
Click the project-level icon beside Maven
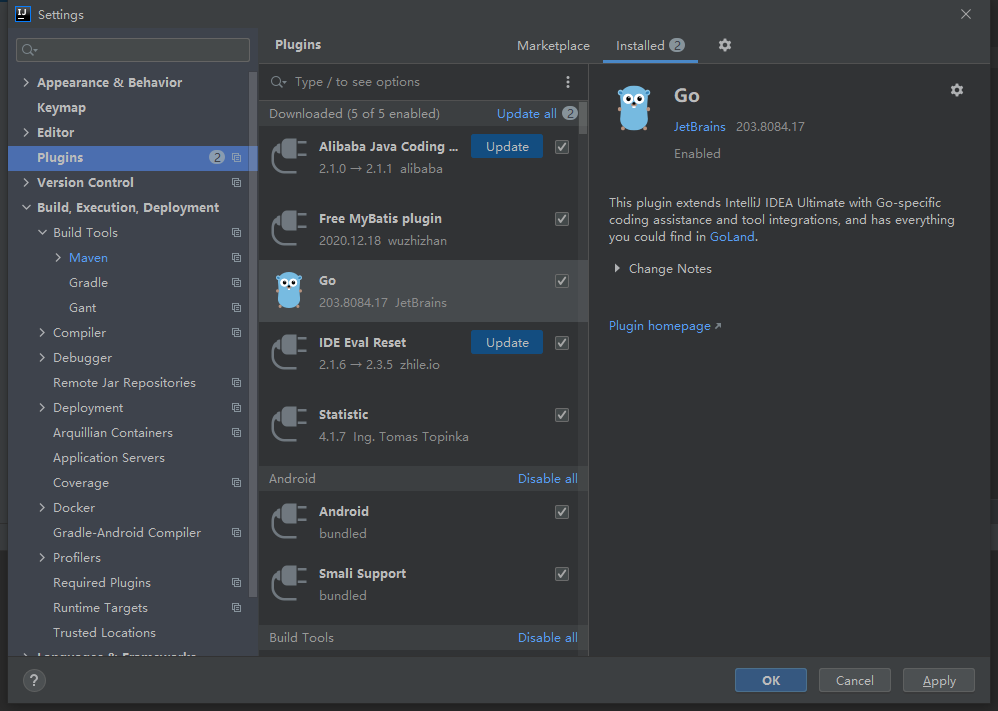pyautogui.click(x=237, y=257)
